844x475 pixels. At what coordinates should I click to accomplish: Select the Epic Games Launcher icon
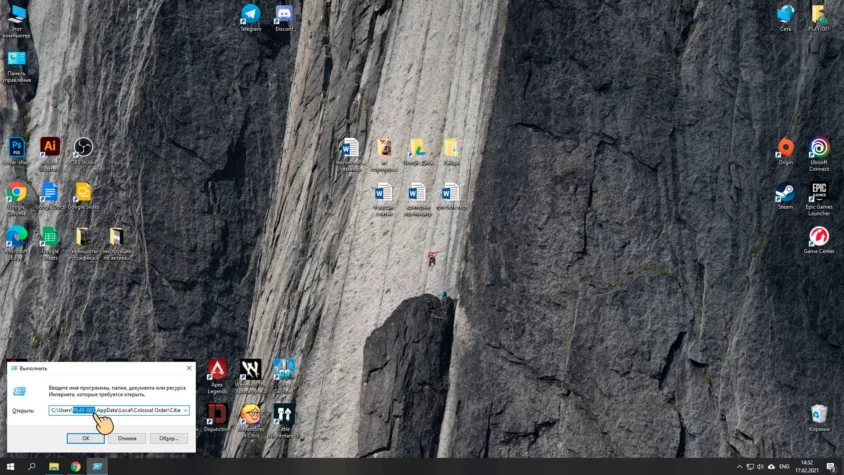point(819,193)
